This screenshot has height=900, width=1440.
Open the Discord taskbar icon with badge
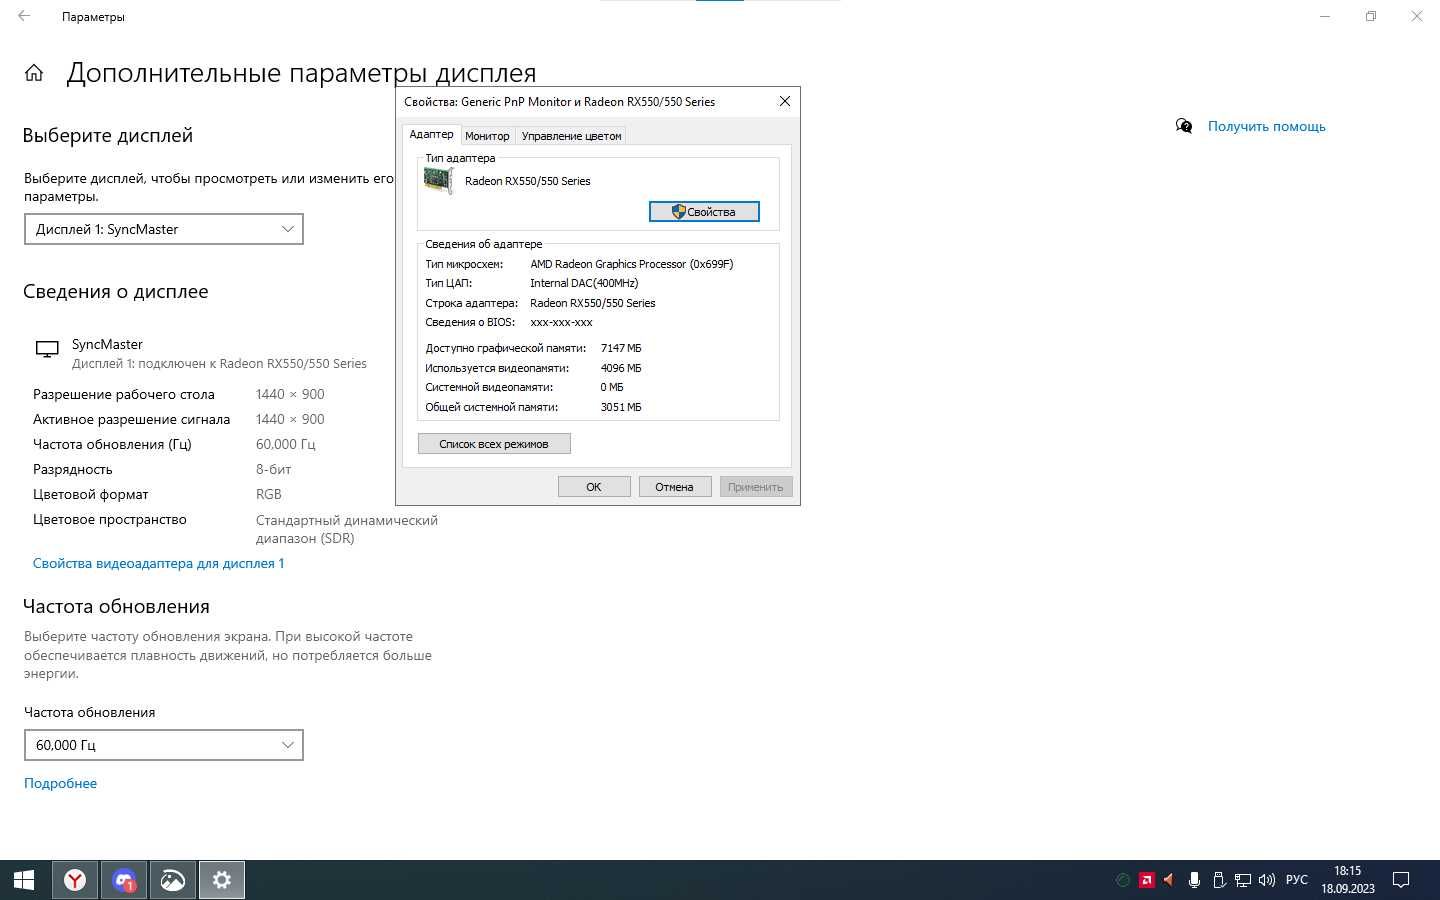pyautogui.click(x=124, y=880)
